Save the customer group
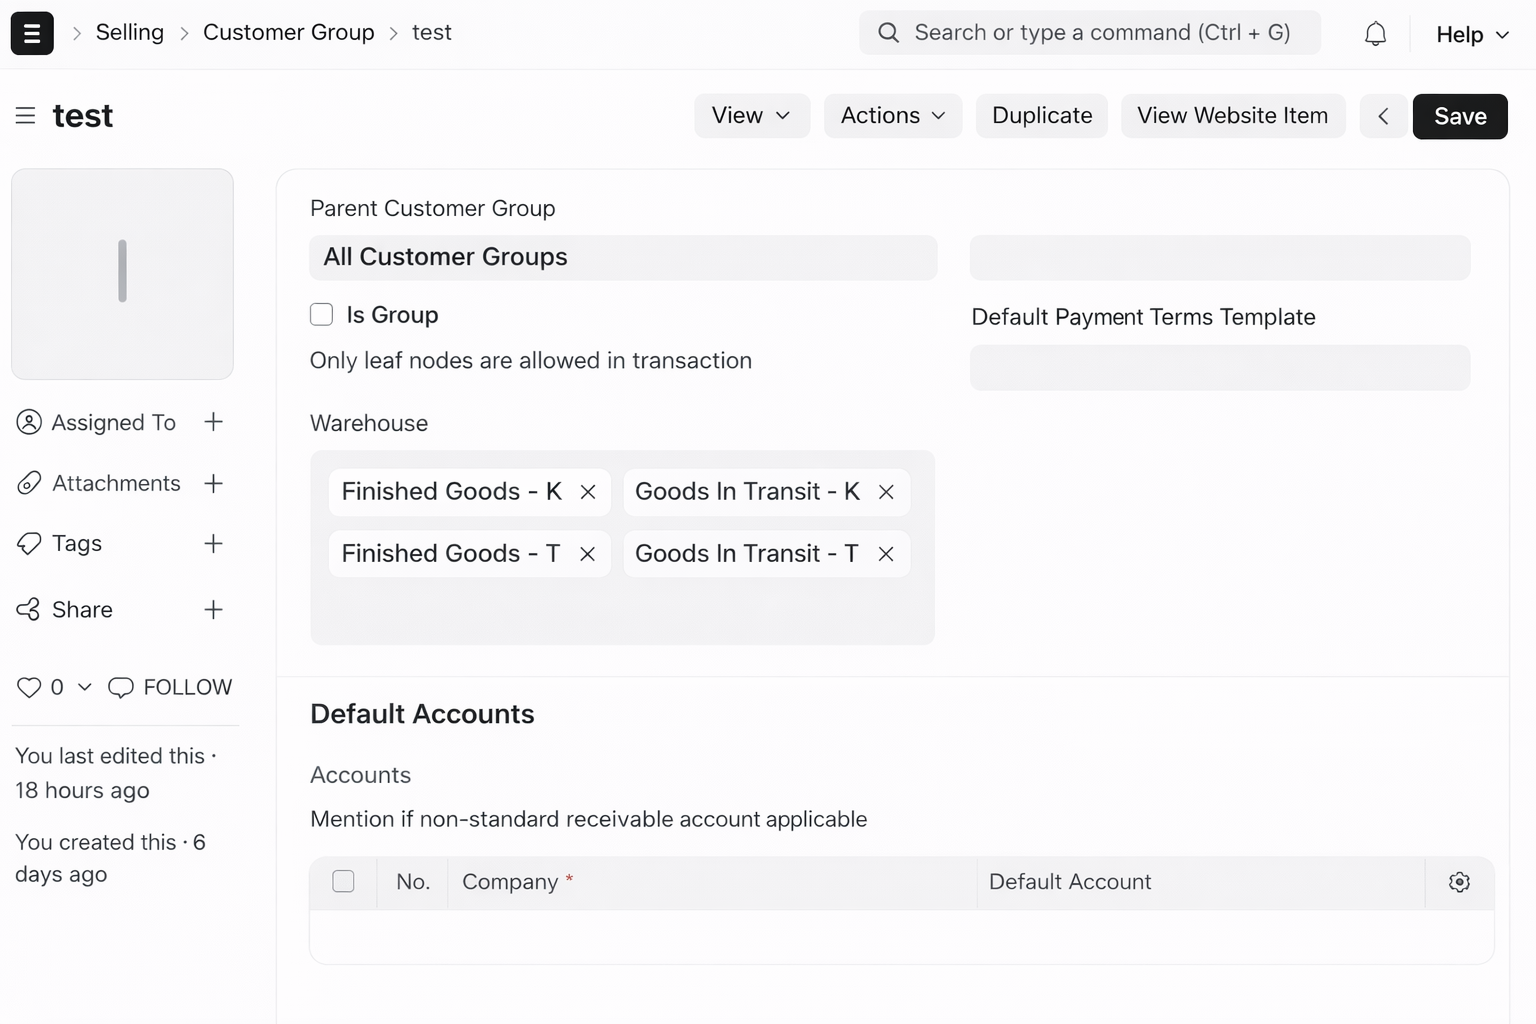 1460,116
